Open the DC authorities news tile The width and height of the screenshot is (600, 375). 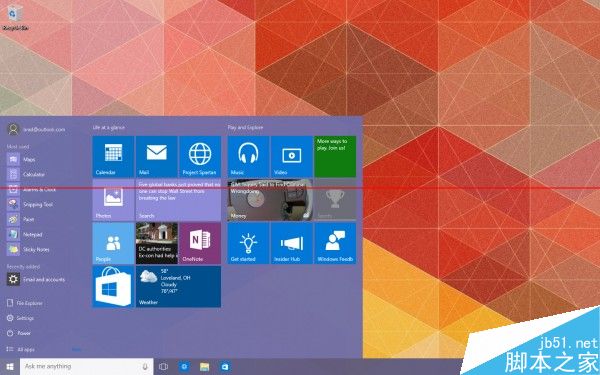coord(157,243)
